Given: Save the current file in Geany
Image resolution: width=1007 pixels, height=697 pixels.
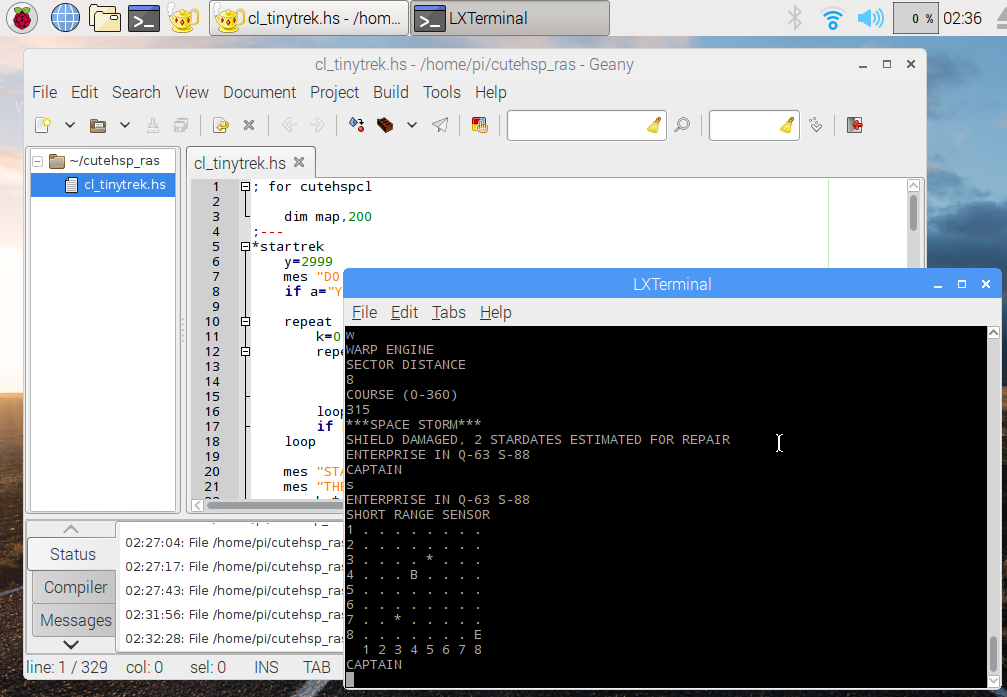Looking at the screenshot, I should click(153, 125).
